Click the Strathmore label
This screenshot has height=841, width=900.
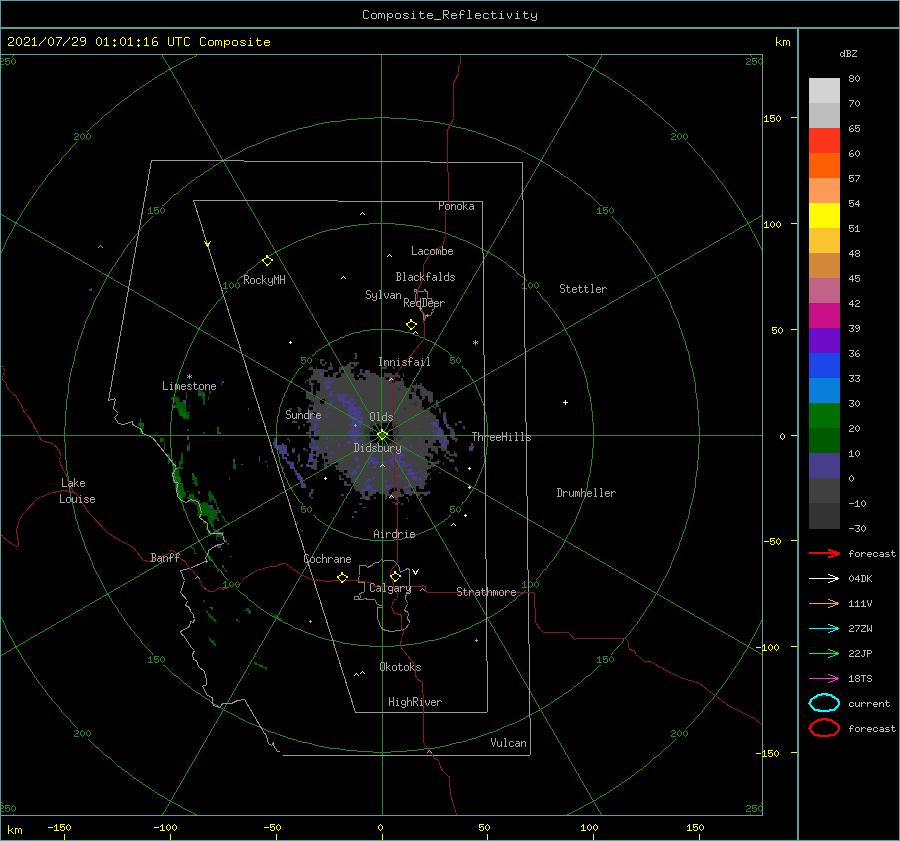point(486,592)
